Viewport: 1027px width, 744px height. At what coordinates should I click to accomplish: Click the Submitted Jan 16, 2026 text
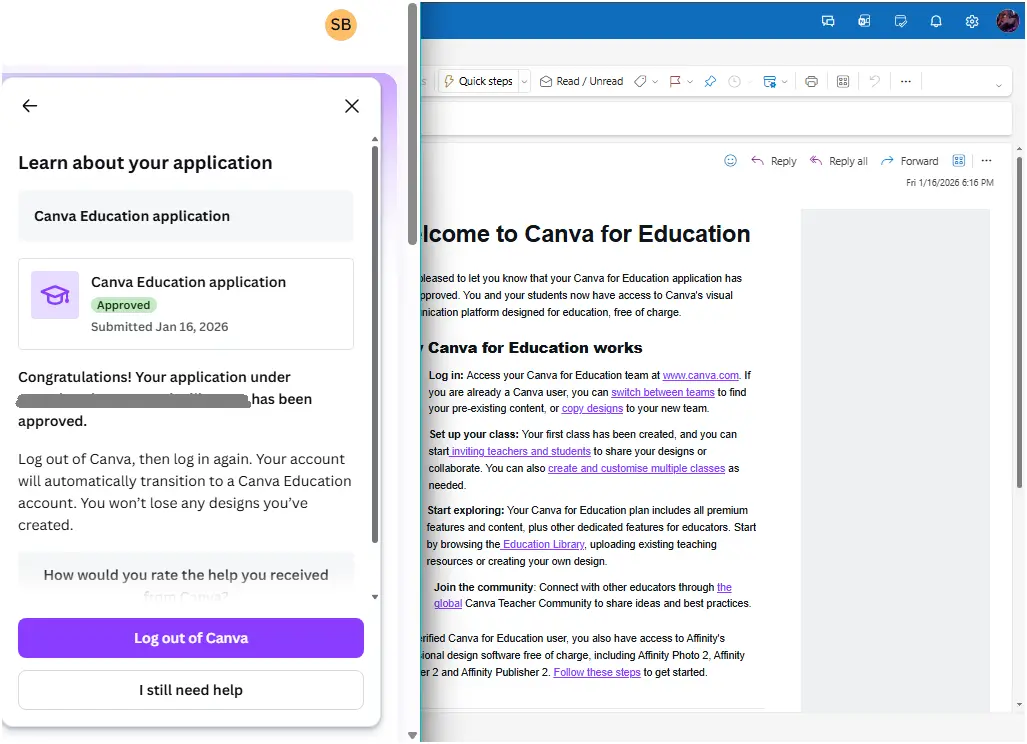click(x=159, y=327)
